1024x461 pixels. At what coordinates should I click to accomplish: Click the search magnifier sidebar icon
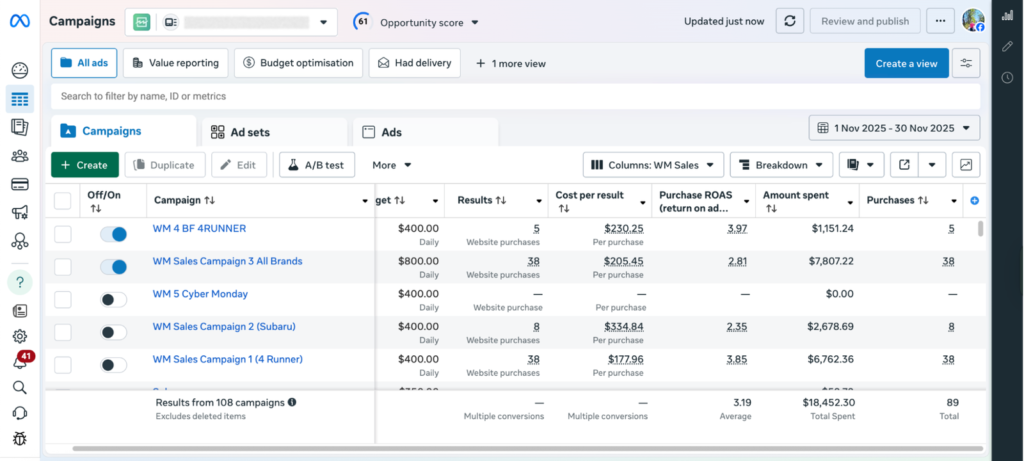click(19, 387)
